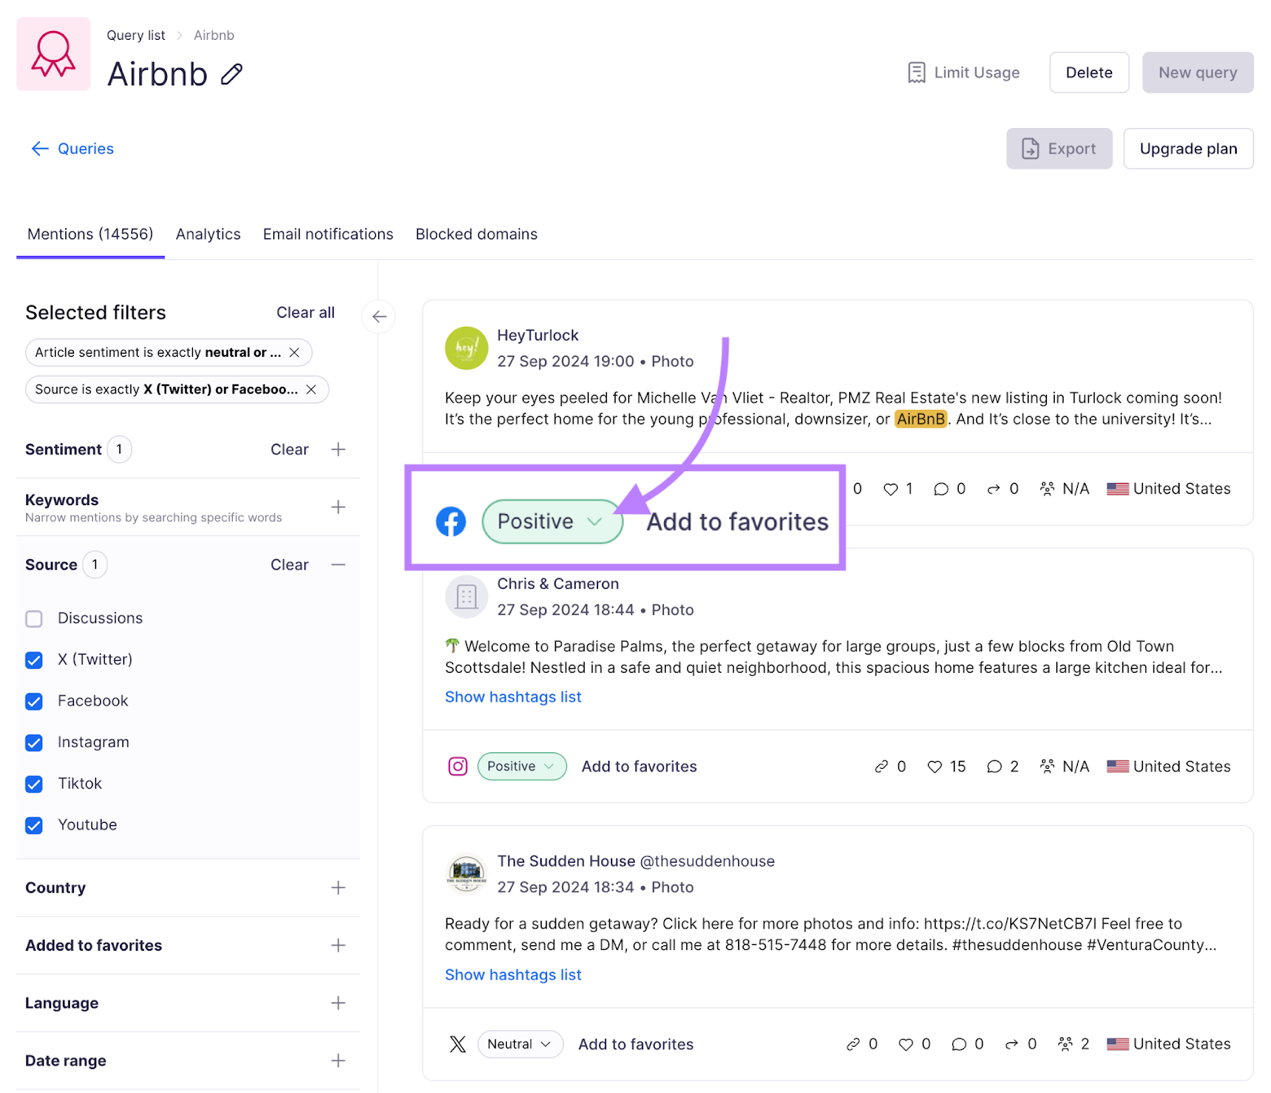Remove the article sentiment filter chip
Image resolution: width=1271 pixels, height=1093 pixels.
point(294,352)
